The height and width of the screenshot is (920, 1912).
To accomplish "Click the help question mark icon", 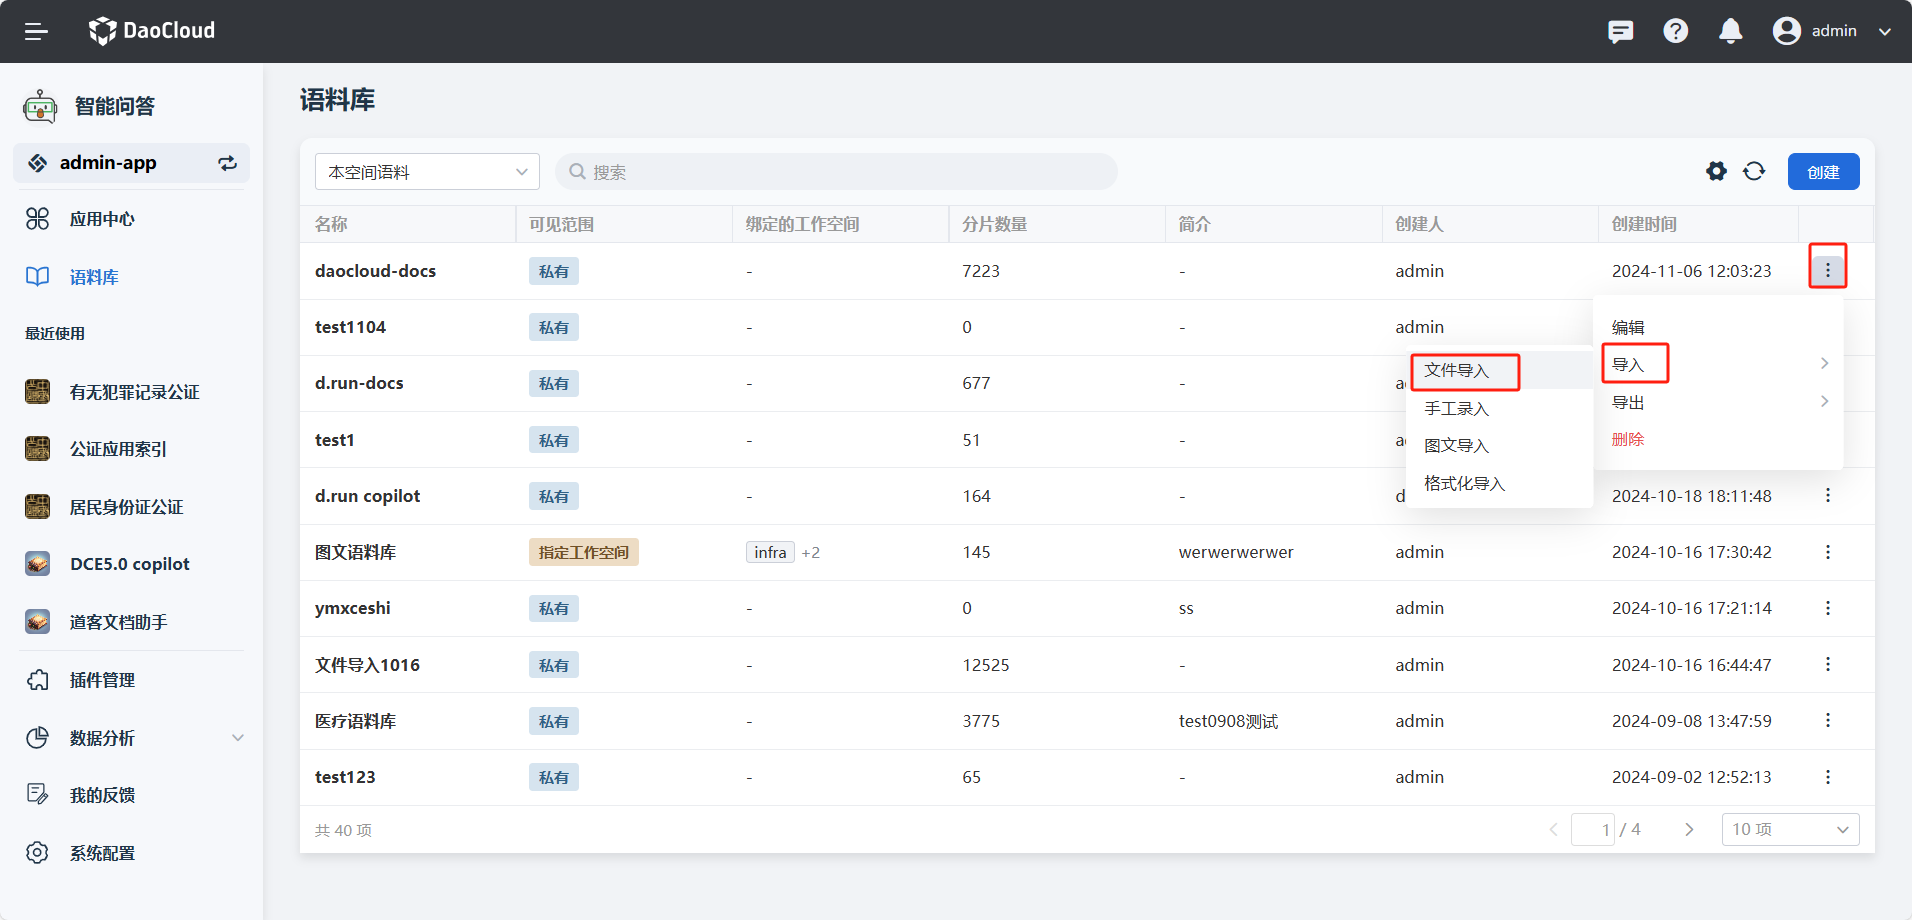I will [1675, 31].
